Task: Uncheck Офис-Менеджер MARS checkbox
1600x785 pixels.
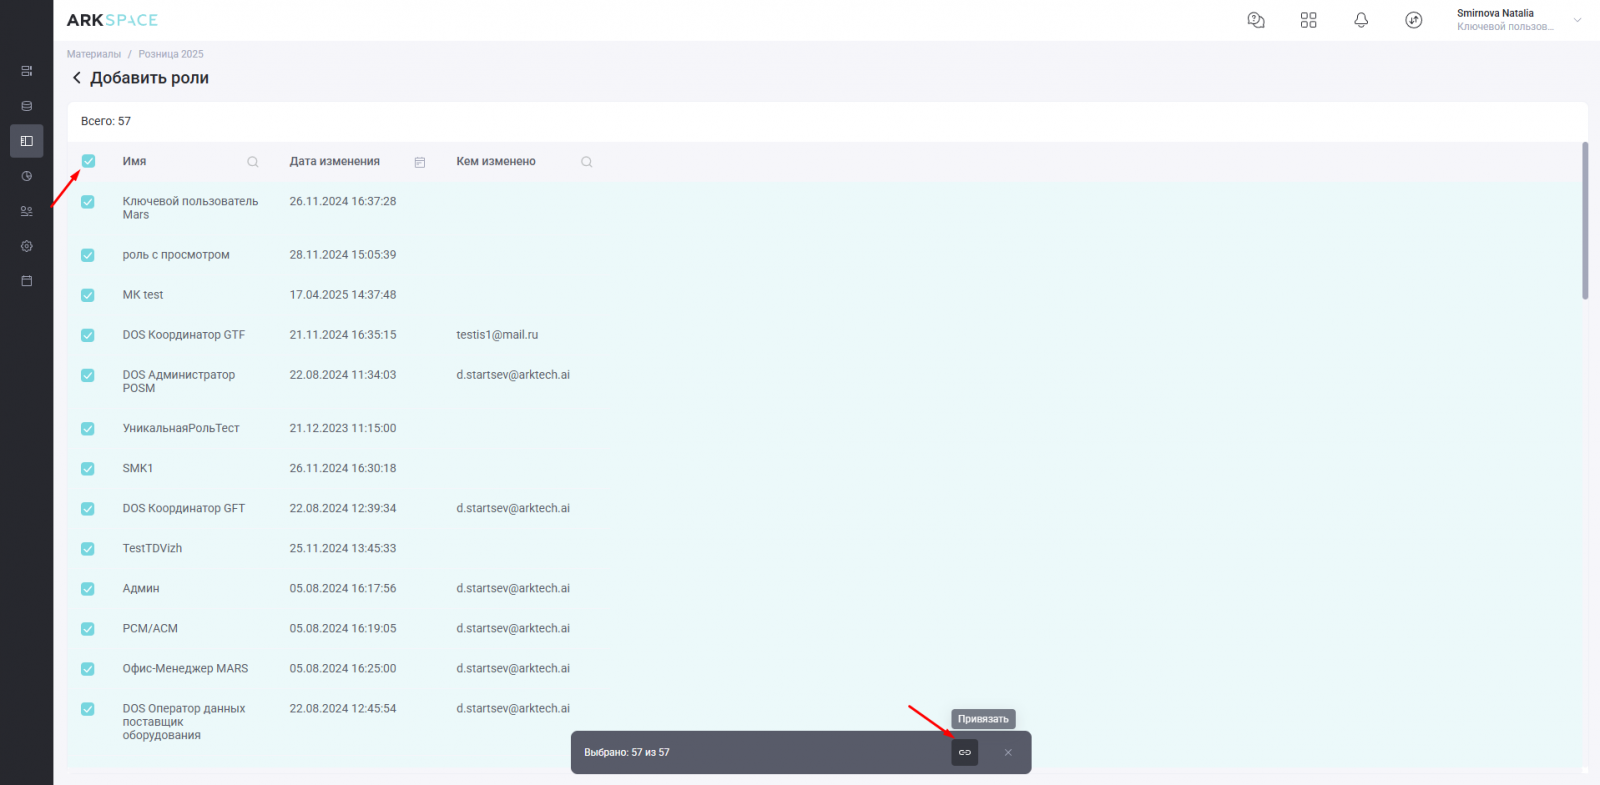Action: point(88,669)
